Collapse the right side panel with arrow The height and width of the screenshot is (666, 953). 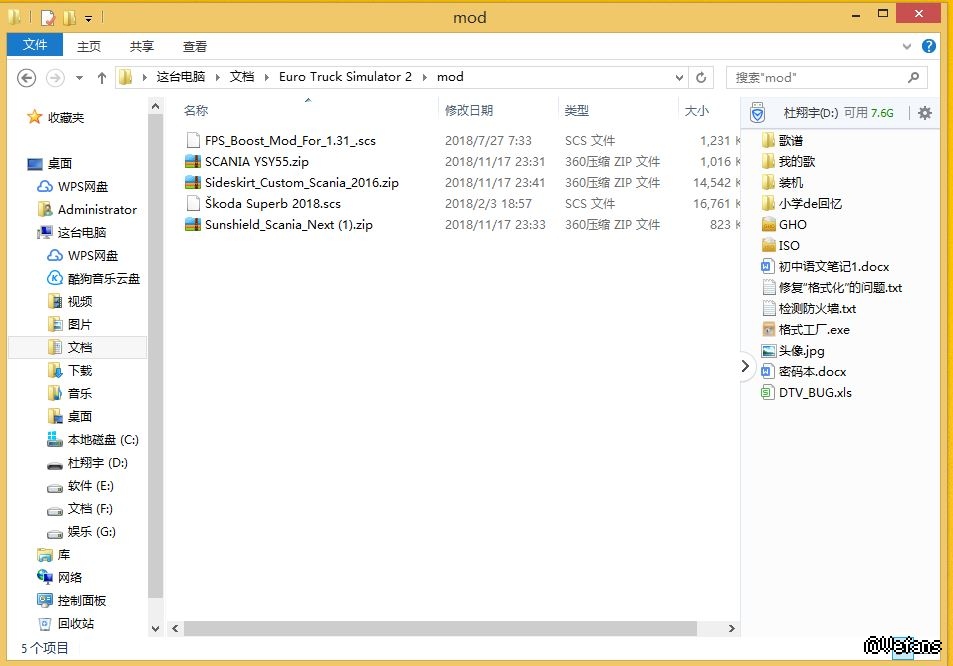coord(745,367)
